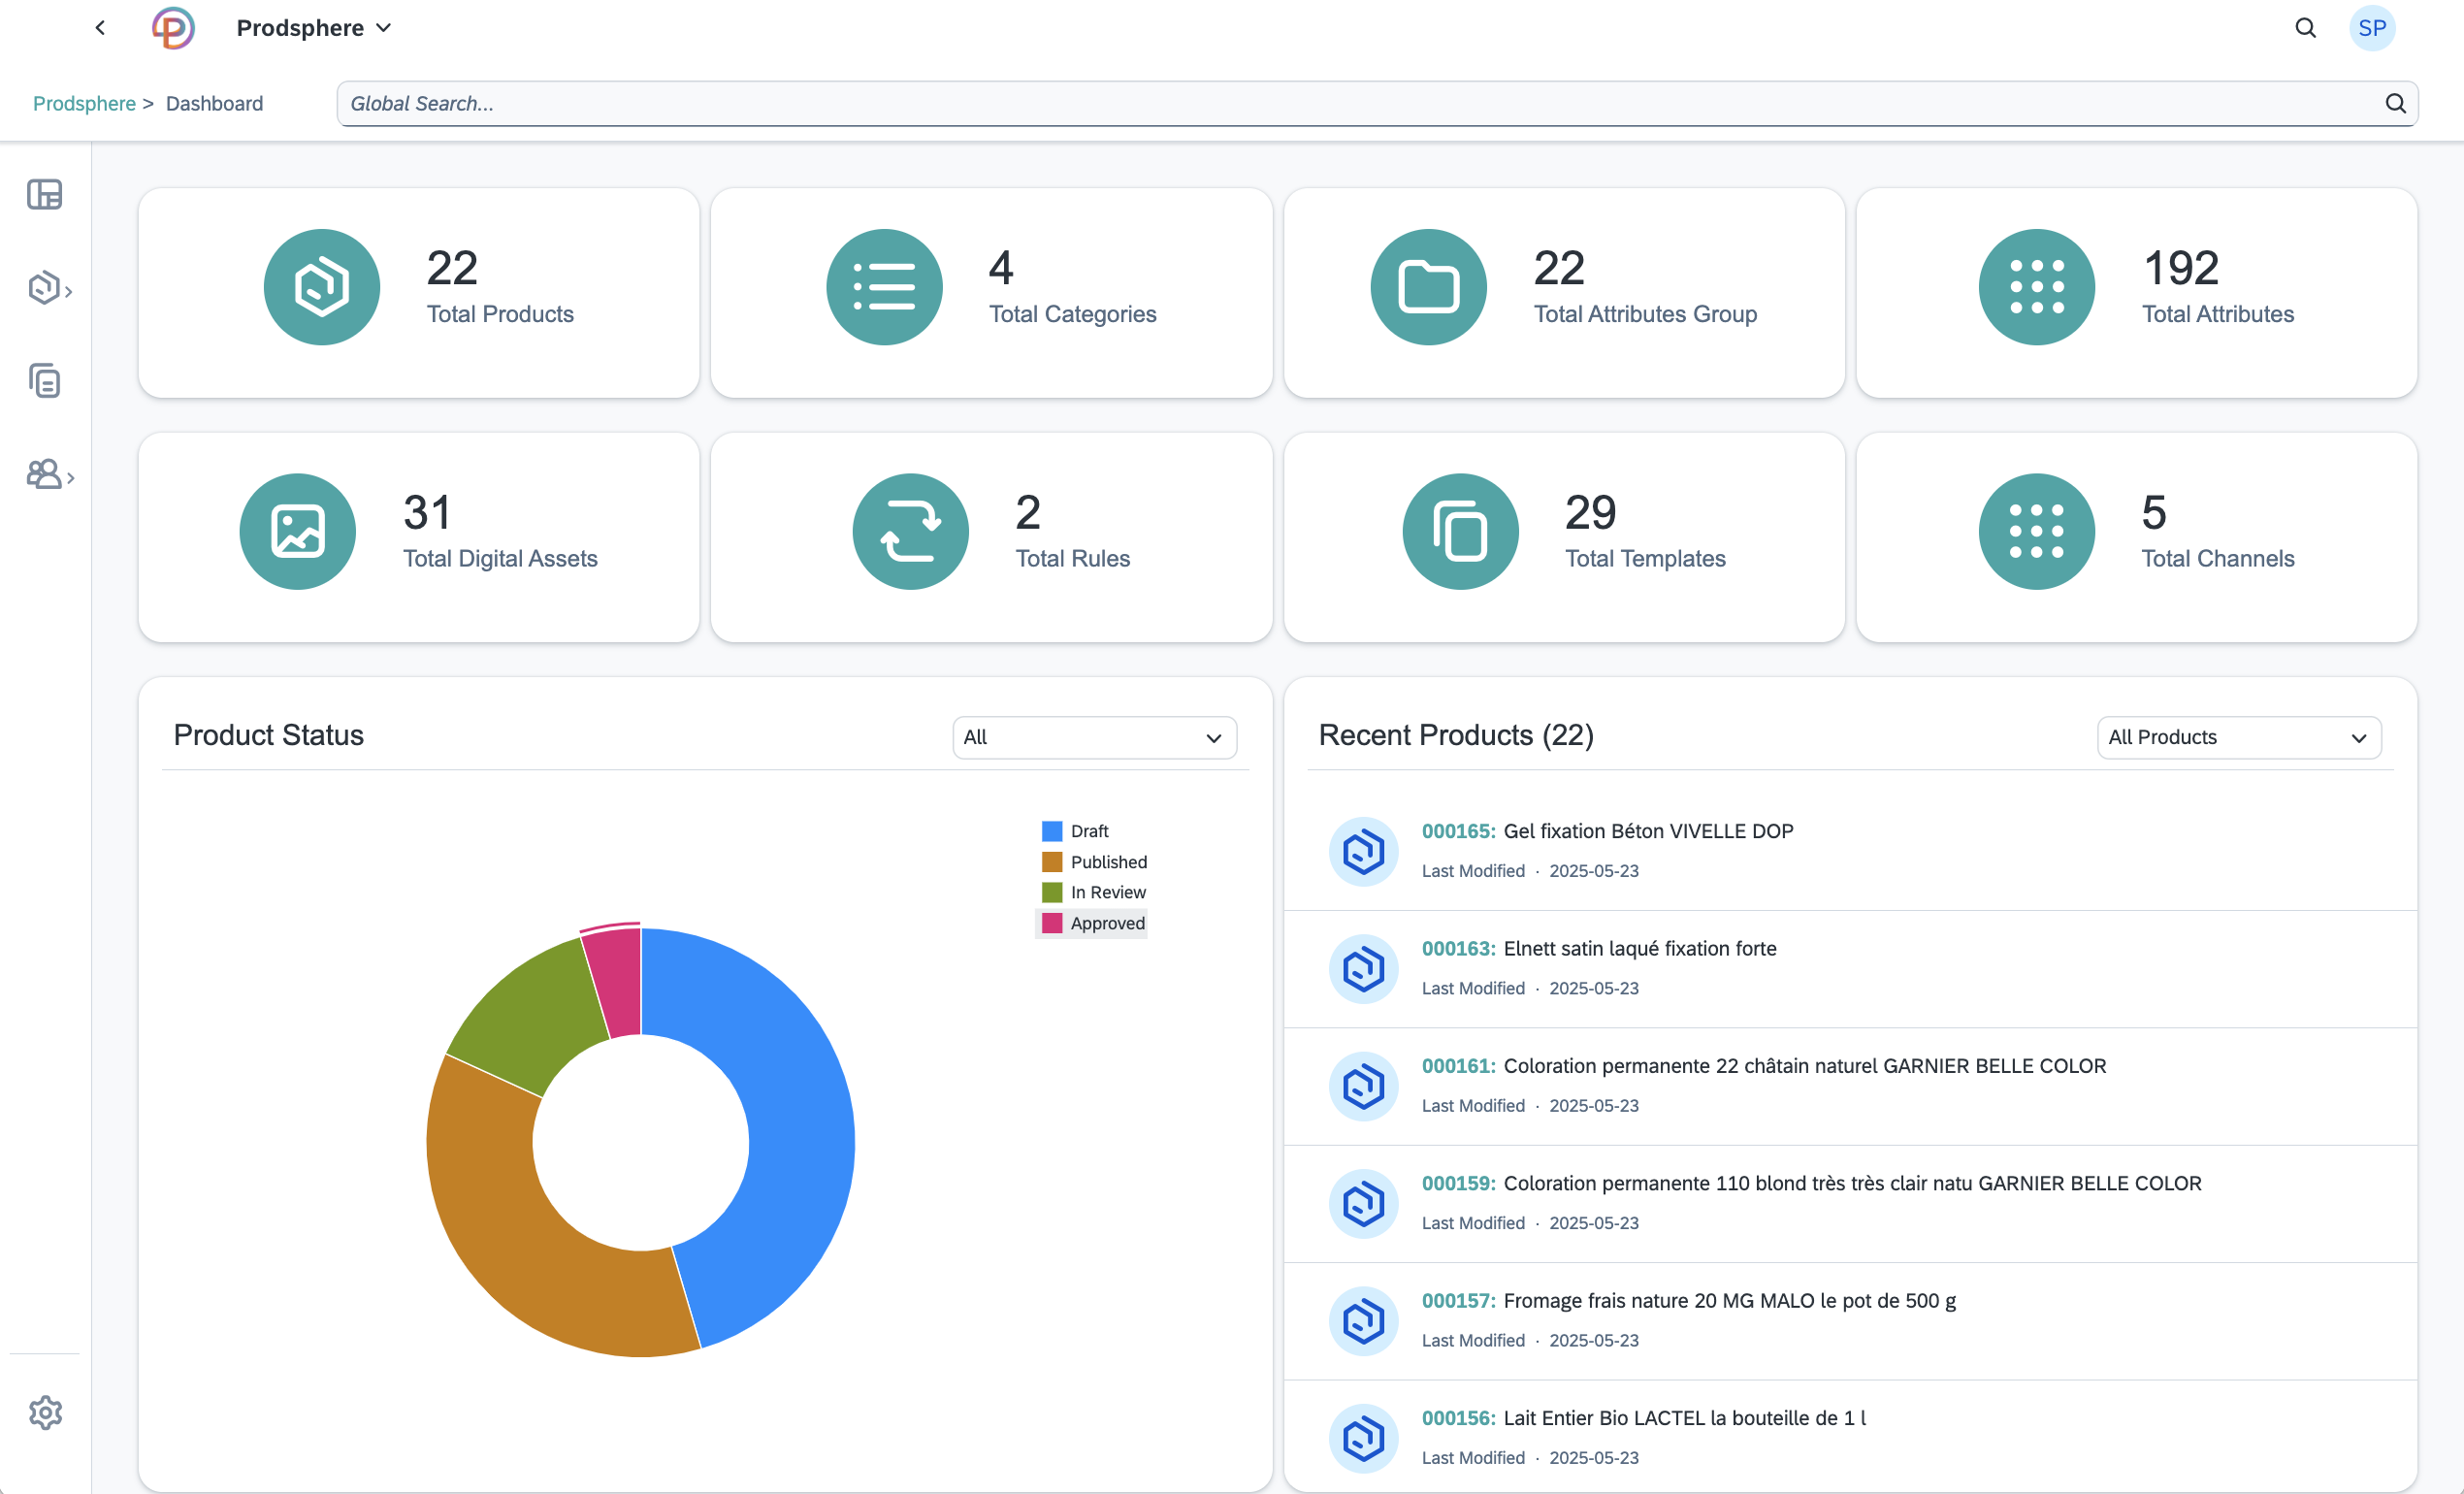The image size is (2464, 1494).
Task: Open the users sidebar icon
Action: tap(43, 474)
